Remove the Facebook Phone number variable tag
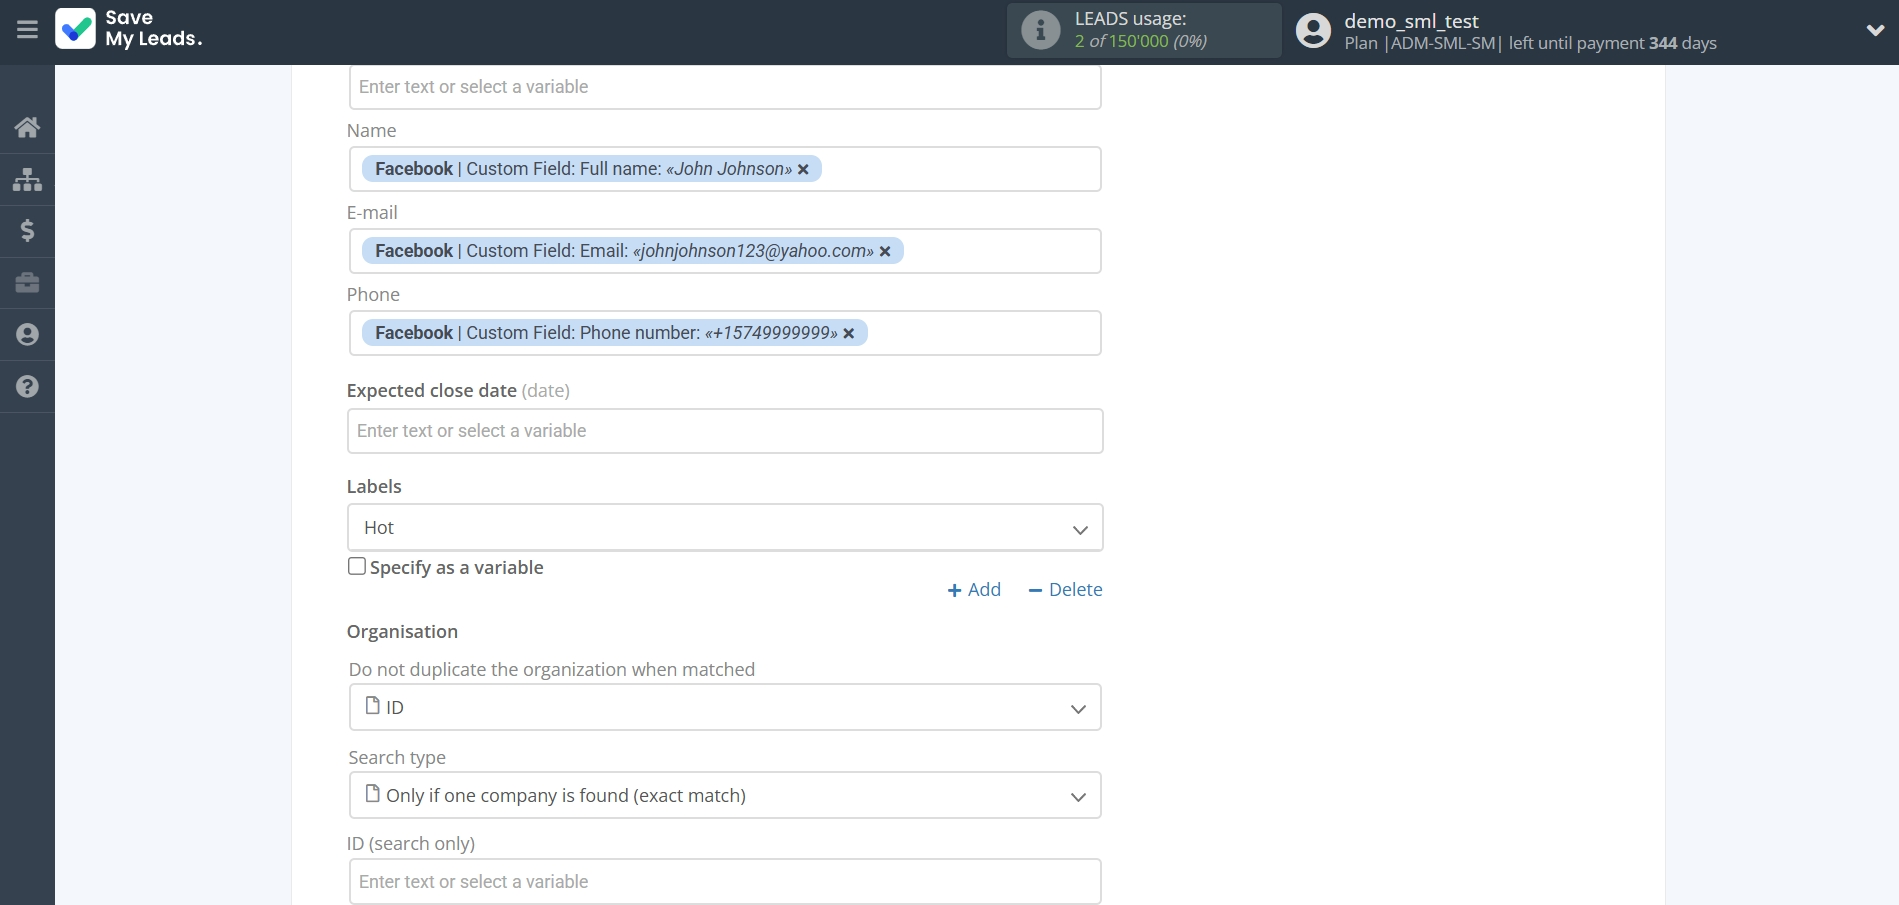This screenshot has width=1899, height=905. (848, 333)
